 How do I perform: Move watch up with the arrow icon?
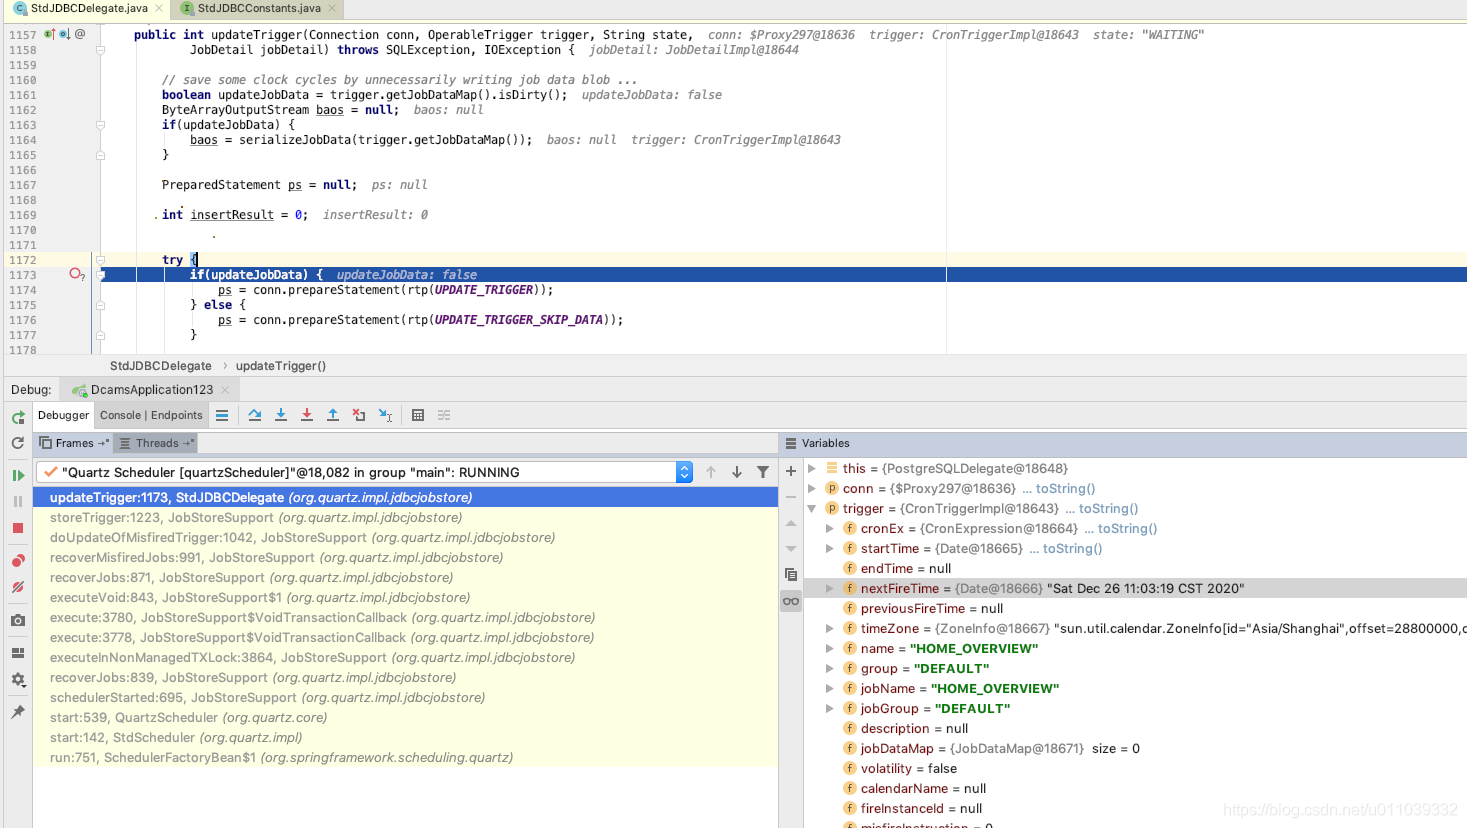point(791,523)
